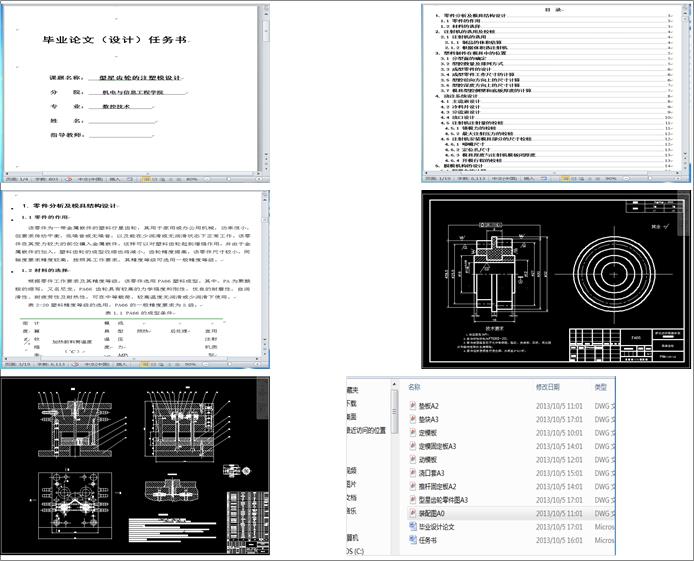Image resolution: width=694 pixels, height=561 pixels.
Task: Select the 垫块A3 DWG file icon
Action: click(413, 419)
